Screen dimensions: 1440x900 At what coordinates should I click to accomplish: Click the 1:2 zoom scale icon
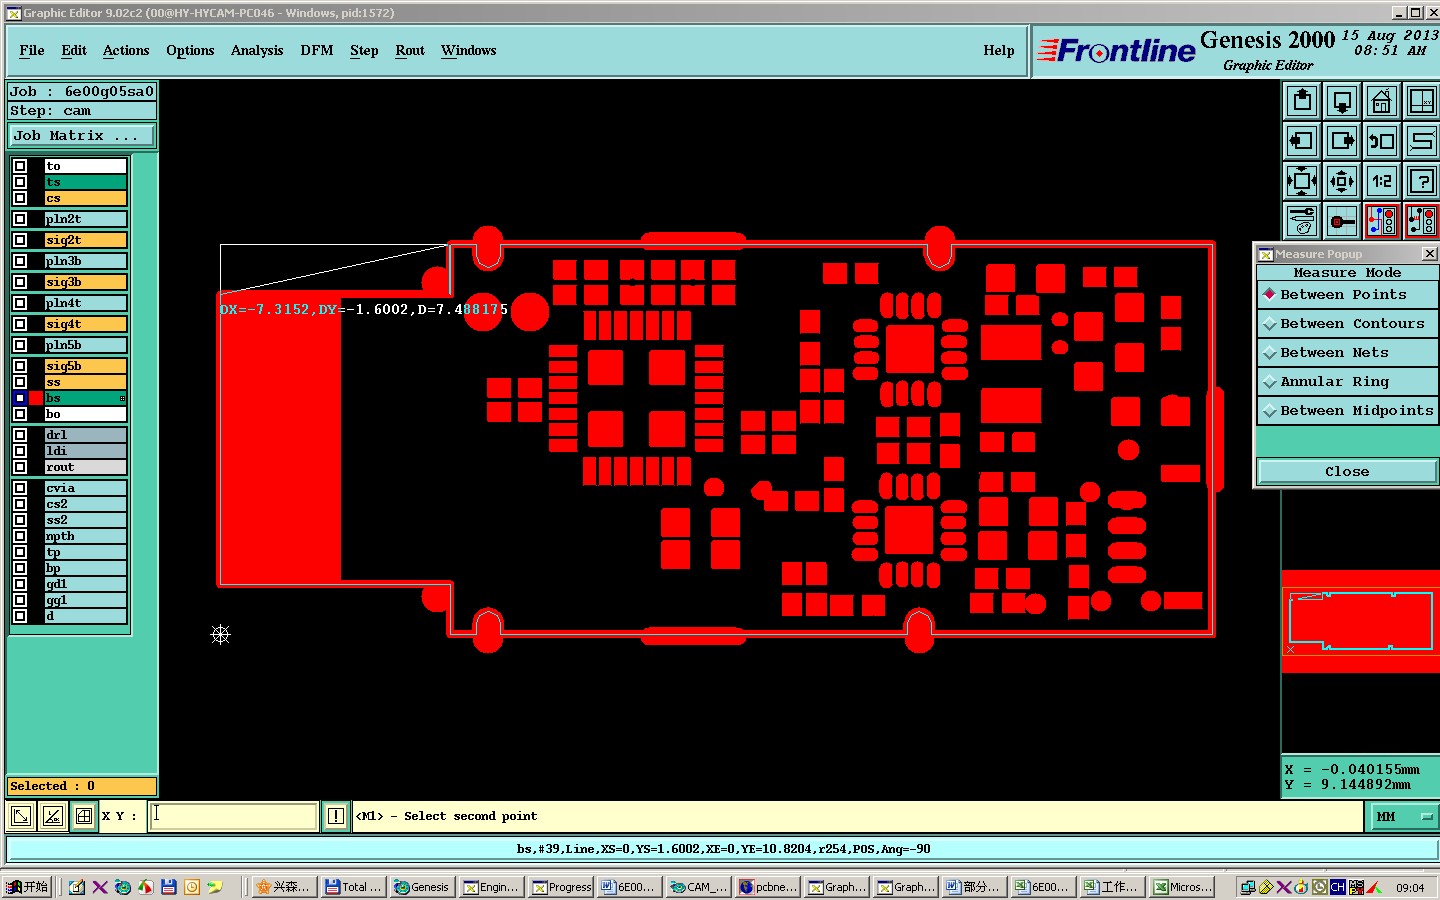(1382, 181)
